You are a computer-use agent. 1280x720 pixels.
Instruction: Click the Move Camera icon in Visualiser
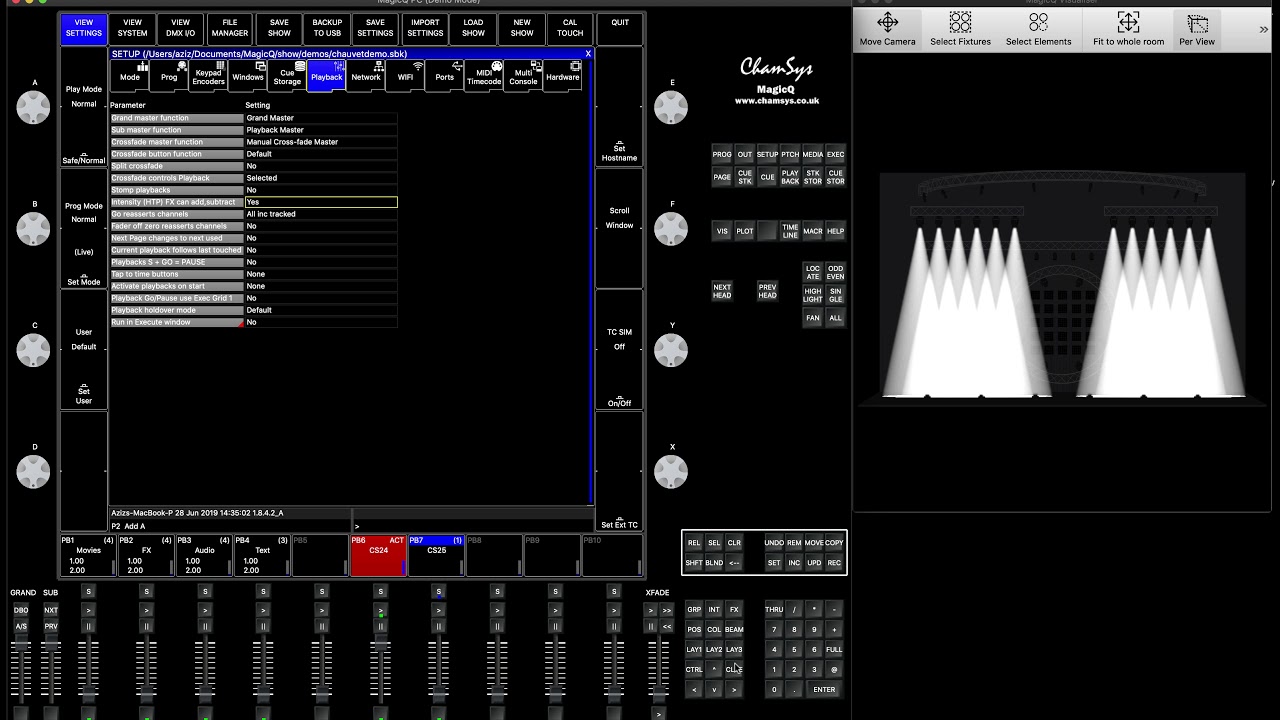click(x=887, y=29)
